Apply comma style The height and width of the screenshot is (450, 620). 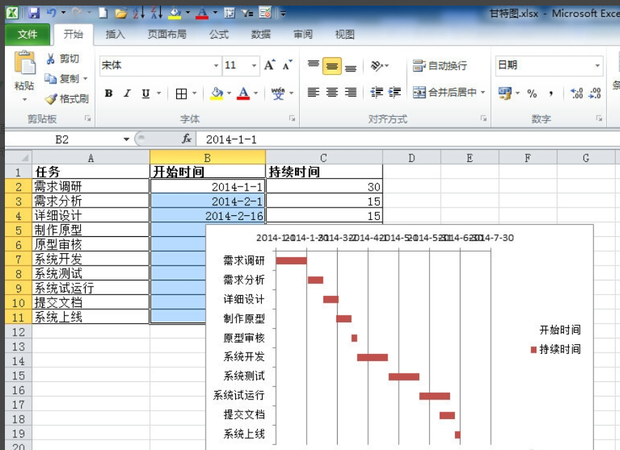[x=551, y=94]
